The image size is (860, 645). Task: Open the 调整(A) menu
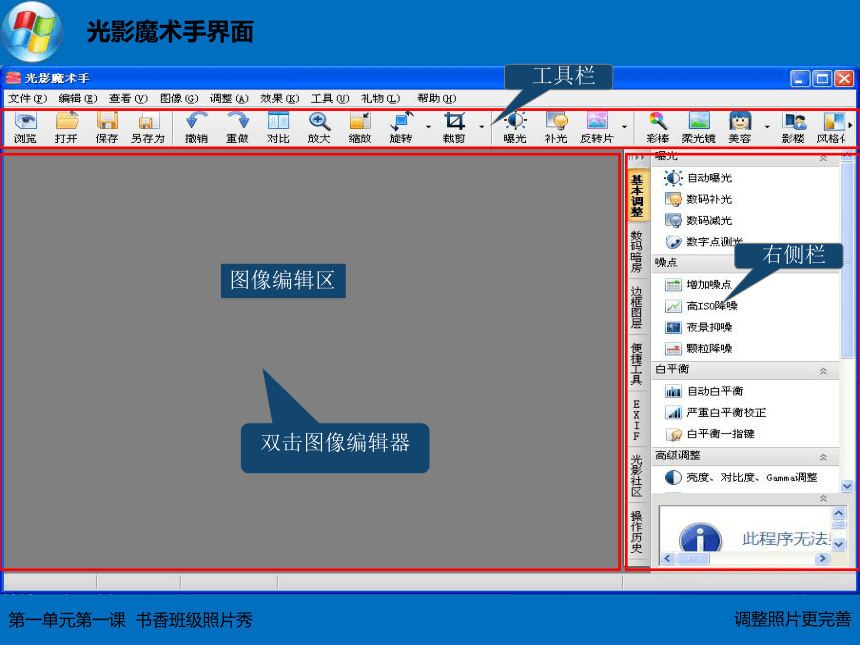click(x=229, y=99)
